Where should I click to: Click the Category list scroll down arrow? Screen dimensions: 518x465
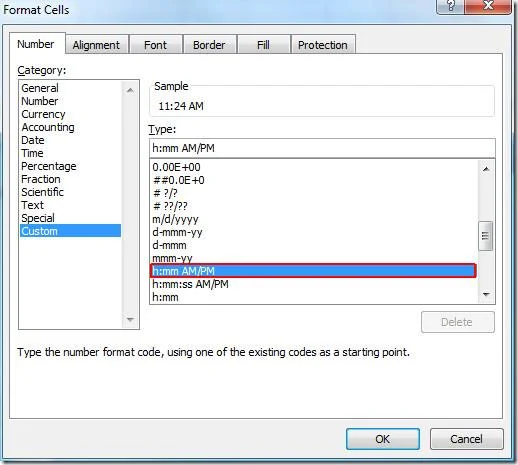pos(130,319)
